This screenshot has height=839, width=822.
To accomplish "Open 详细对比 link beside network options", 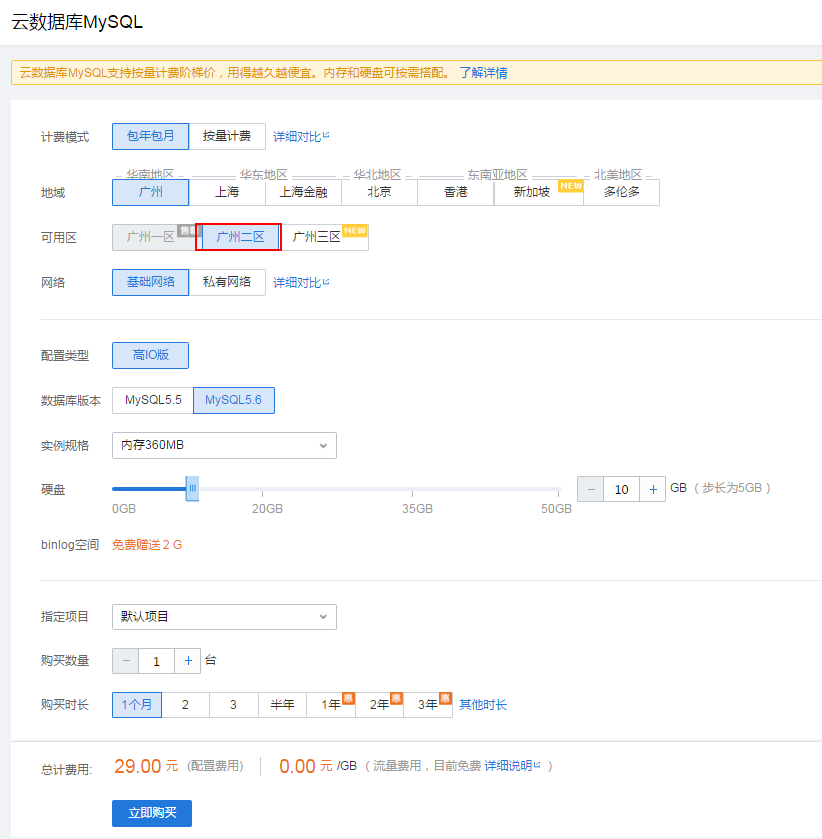I will (x=301, y=283).
